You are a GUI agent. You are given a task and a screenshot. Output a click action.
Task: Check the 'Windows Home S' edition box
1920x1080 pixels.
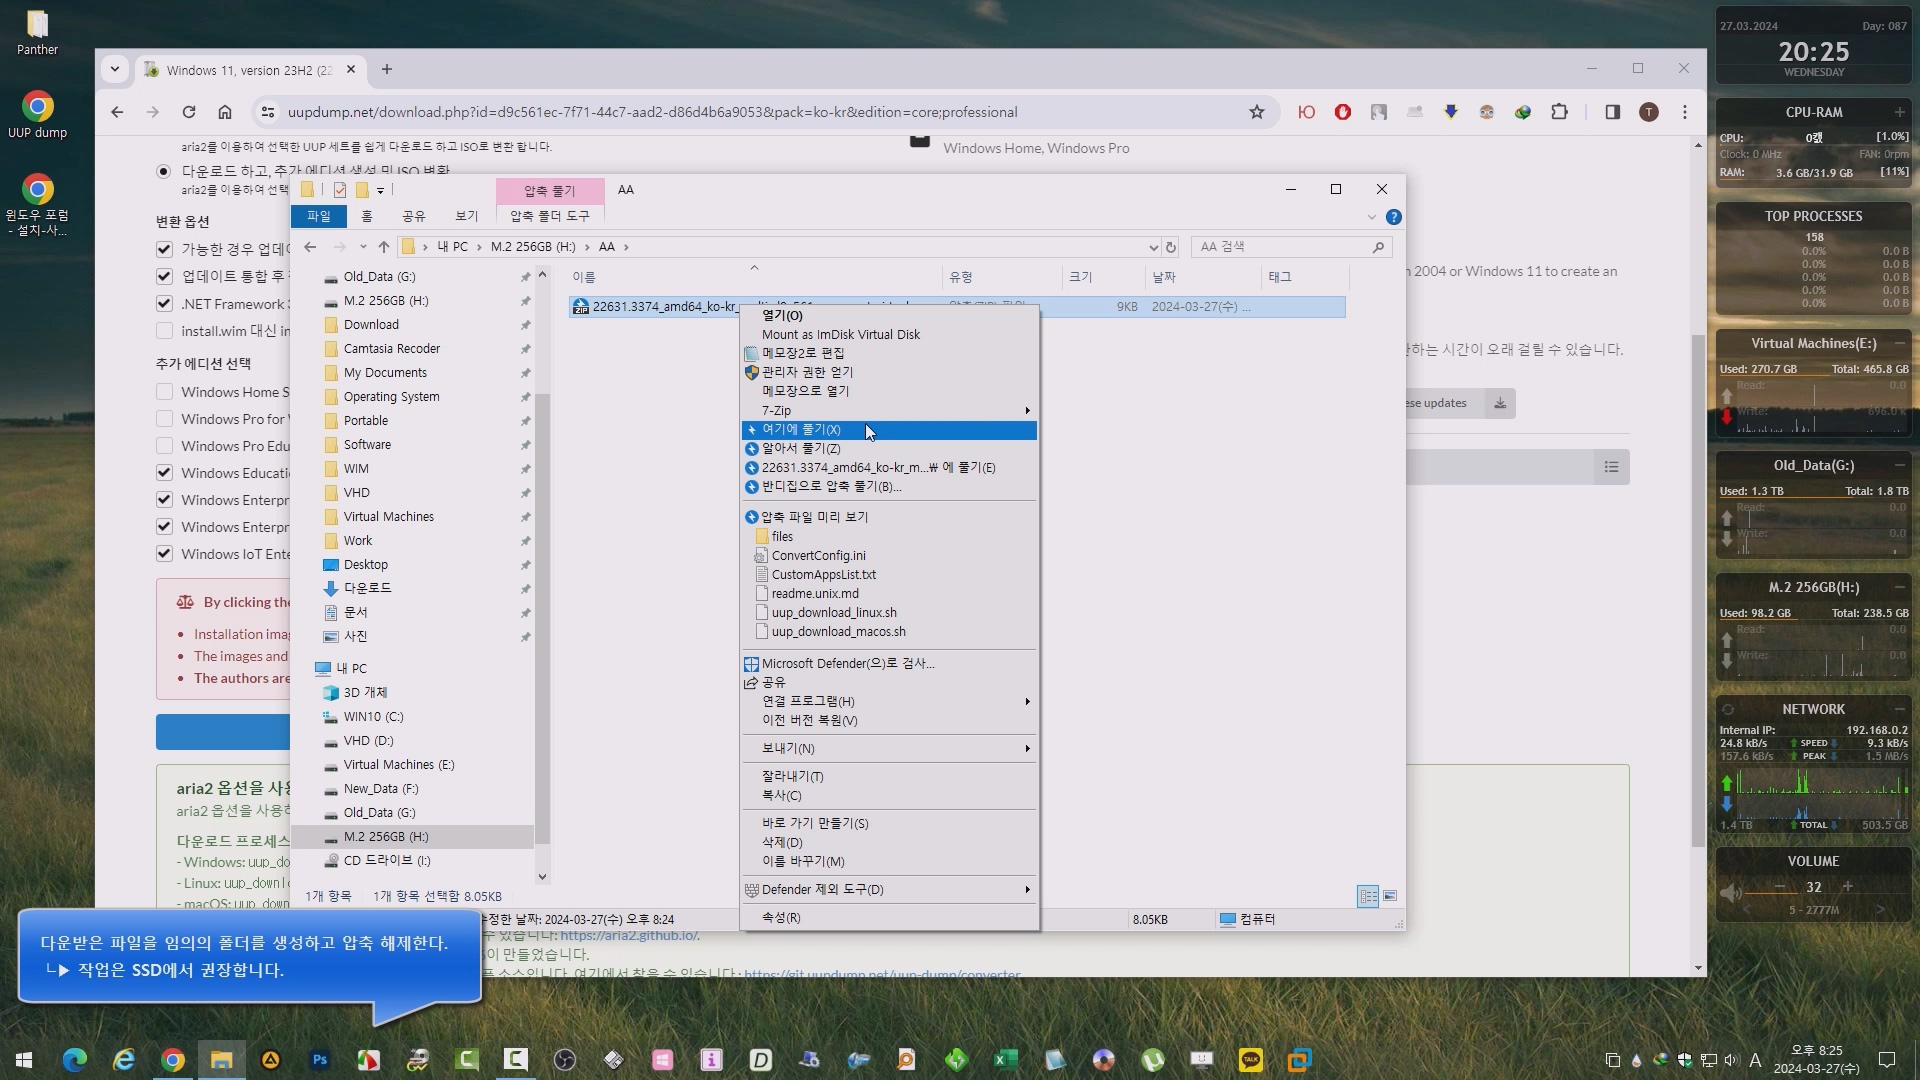coord(165,392)
